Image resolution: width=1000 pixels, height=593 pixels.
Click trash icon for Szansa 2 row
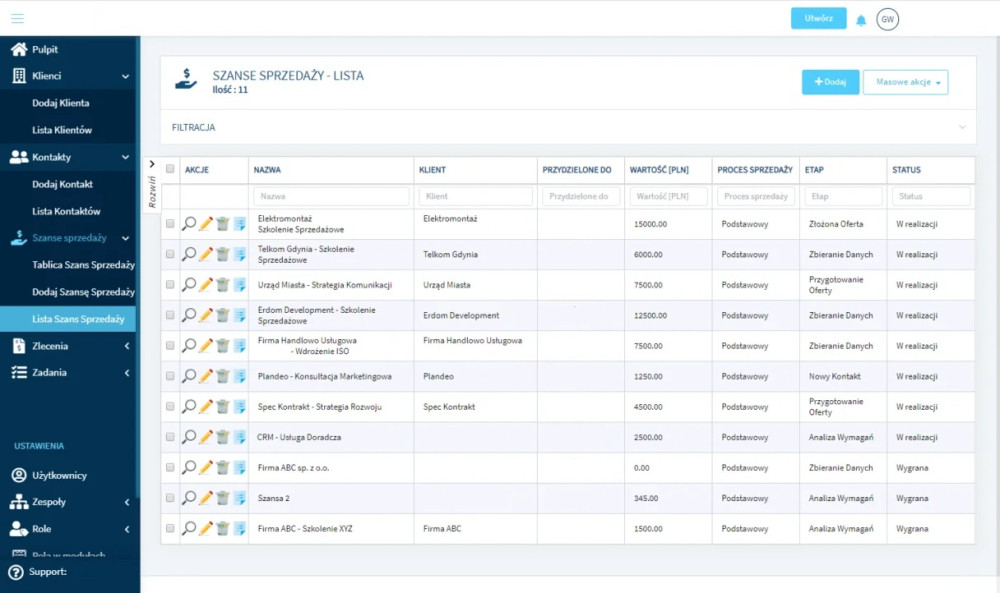pos(223,498)
